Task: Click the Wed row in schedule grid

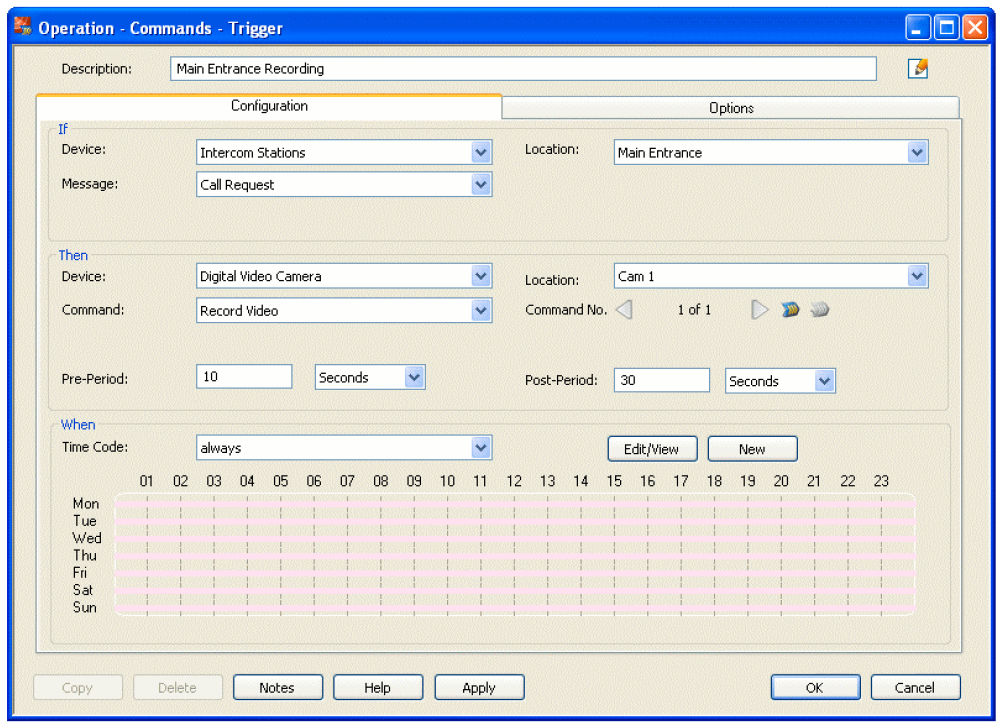Action: (x=514, y=538)
